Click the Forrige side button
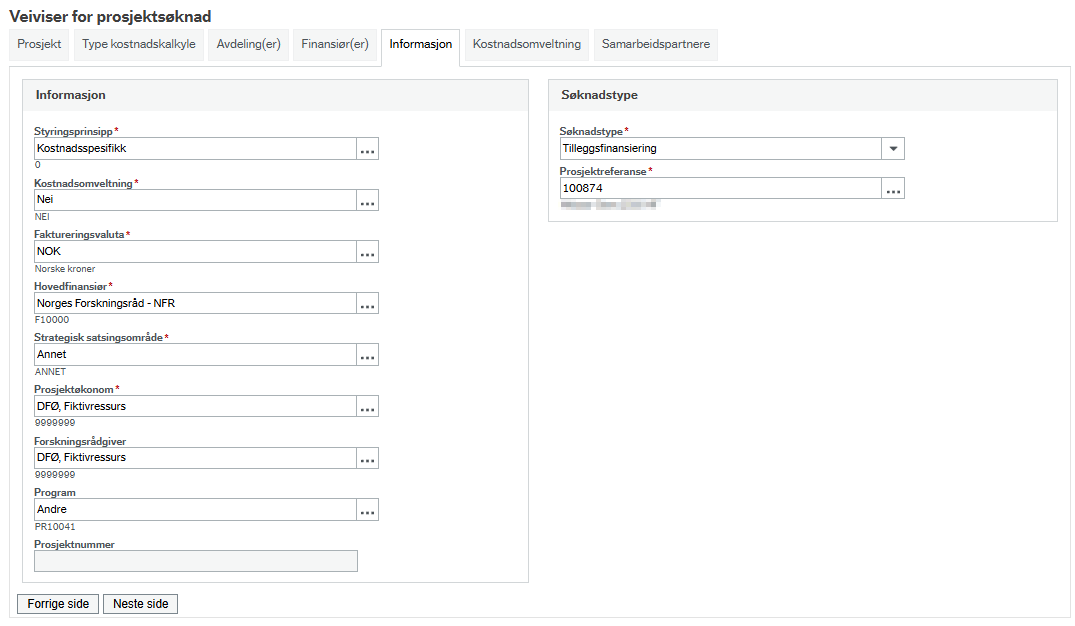Viewport: 1075px width, 626px height. pos(58,604)
